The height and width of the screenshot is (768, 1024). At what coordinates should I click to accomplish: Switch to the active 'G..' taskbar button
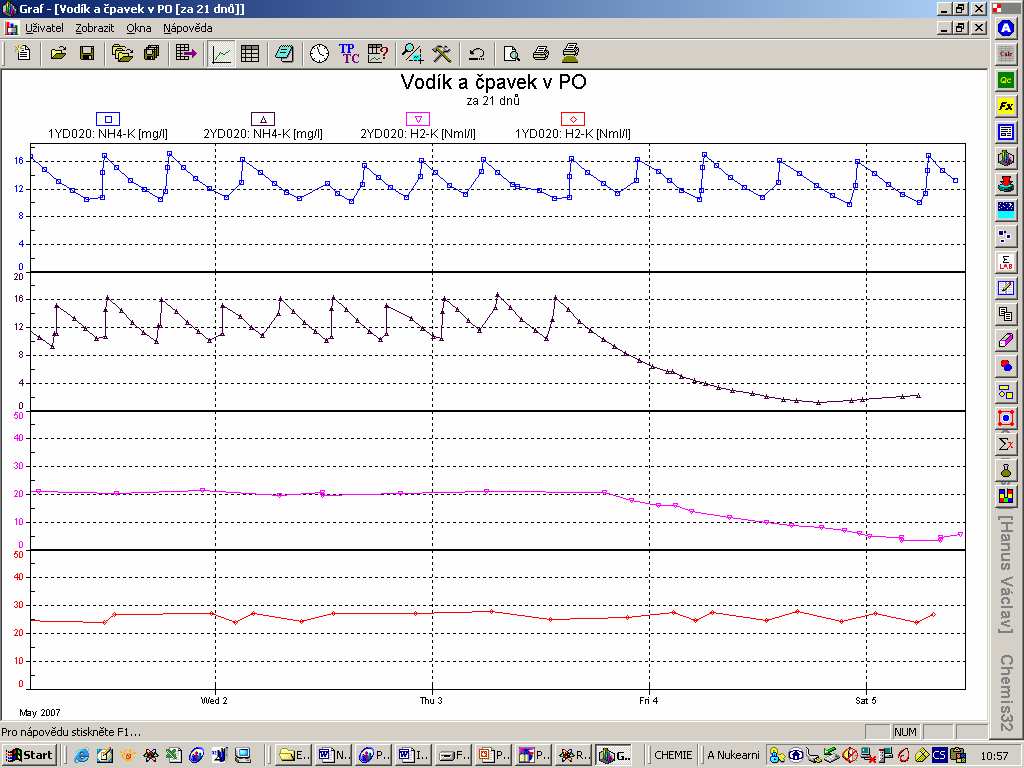pos(615,756)
